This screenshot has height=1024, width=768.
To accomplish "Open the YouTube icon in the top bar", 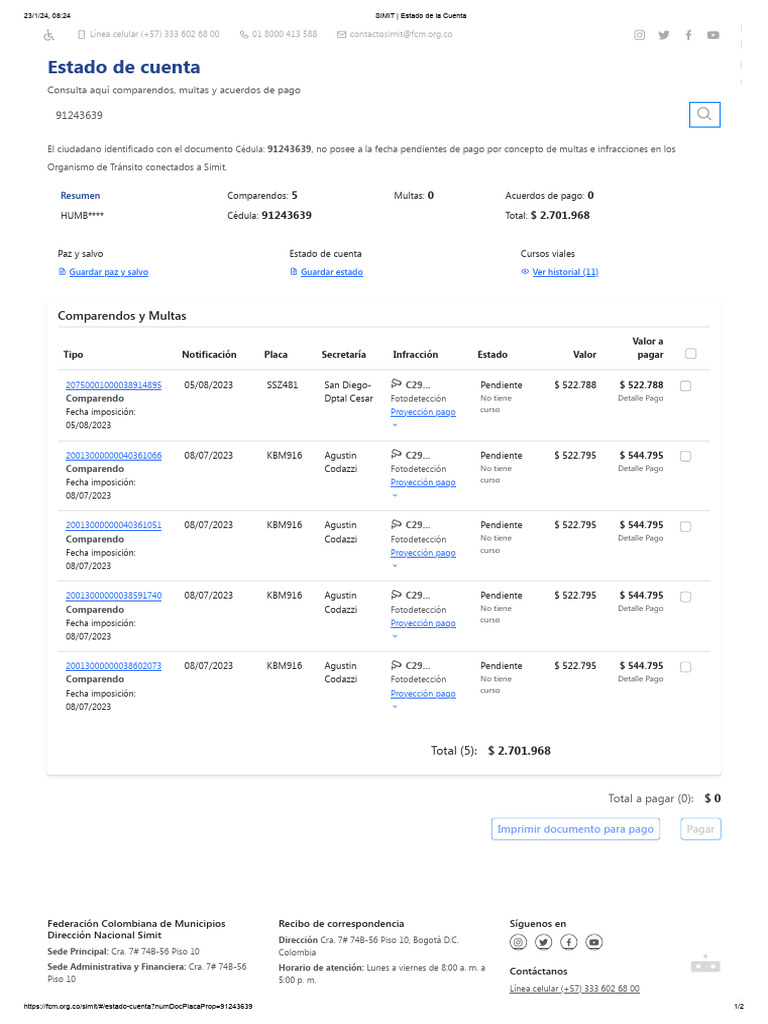I will tap(713, 35).
